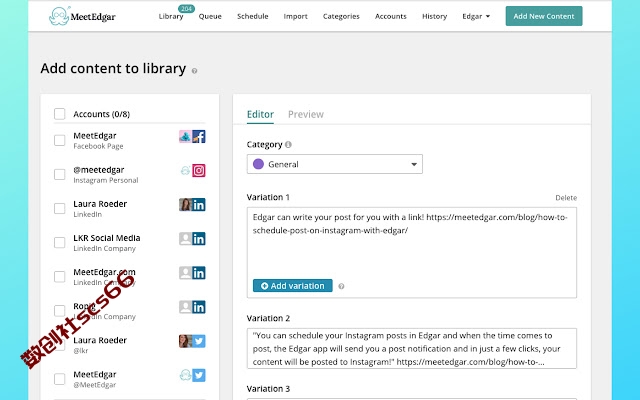The height and width of the screenshot is (400, 640).
Task: Click the help icon beside Add variation
Action: pos(341,286)
